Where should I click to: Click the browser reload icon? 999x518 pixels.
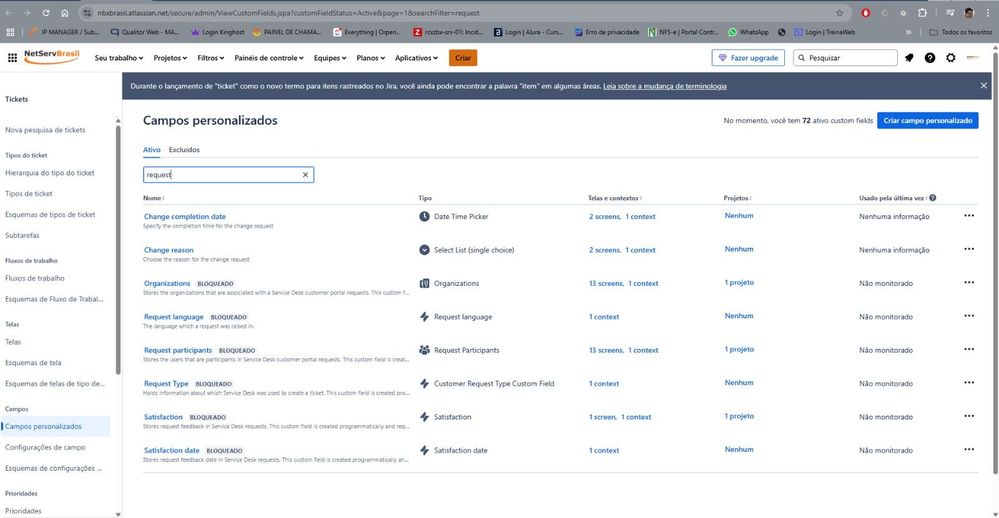click(46, 13)
